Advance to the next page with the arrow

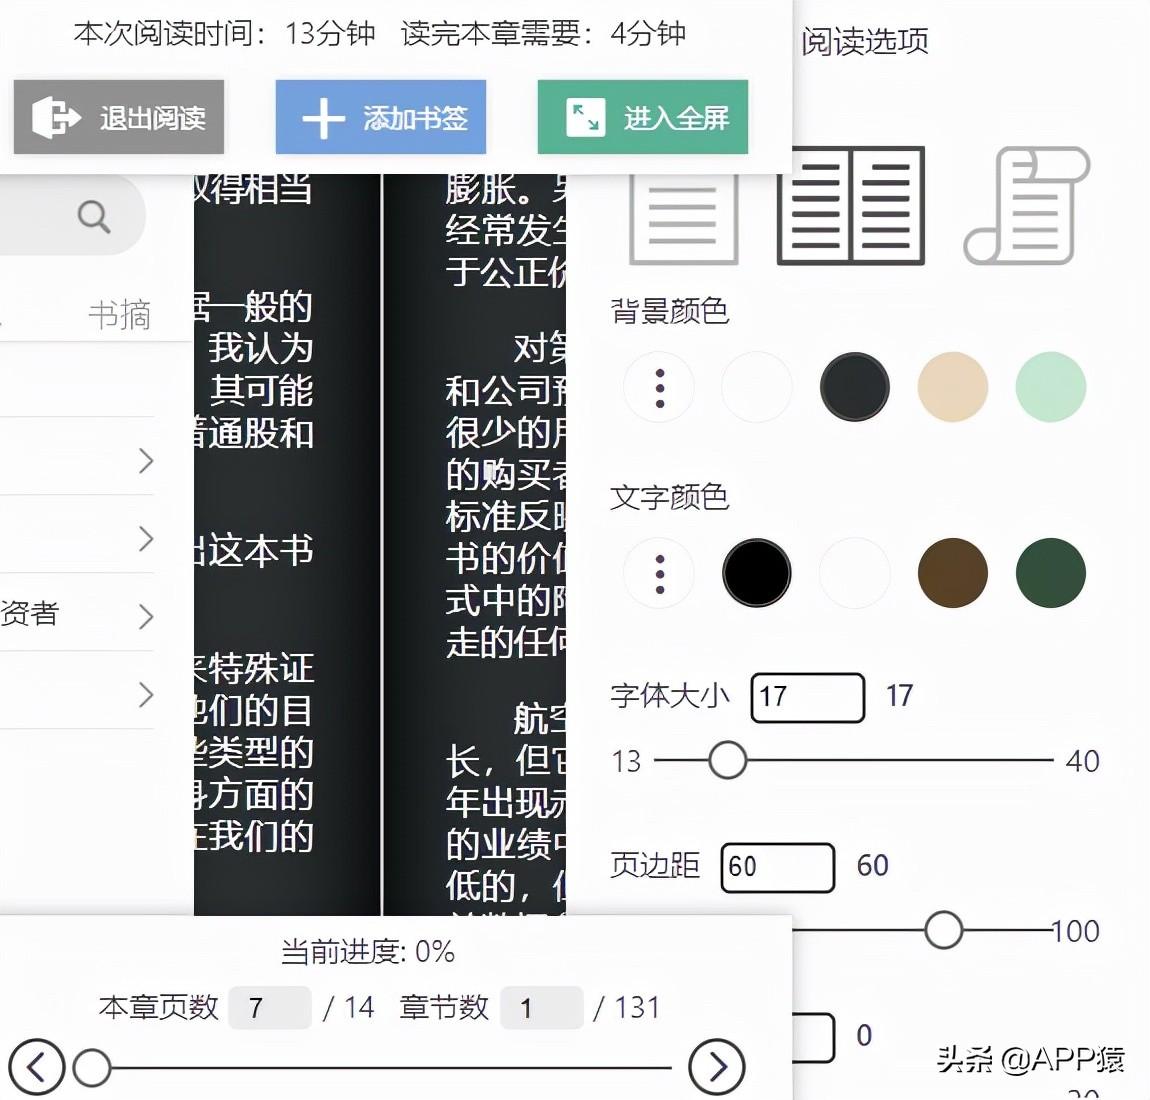tap(716, 1066)
